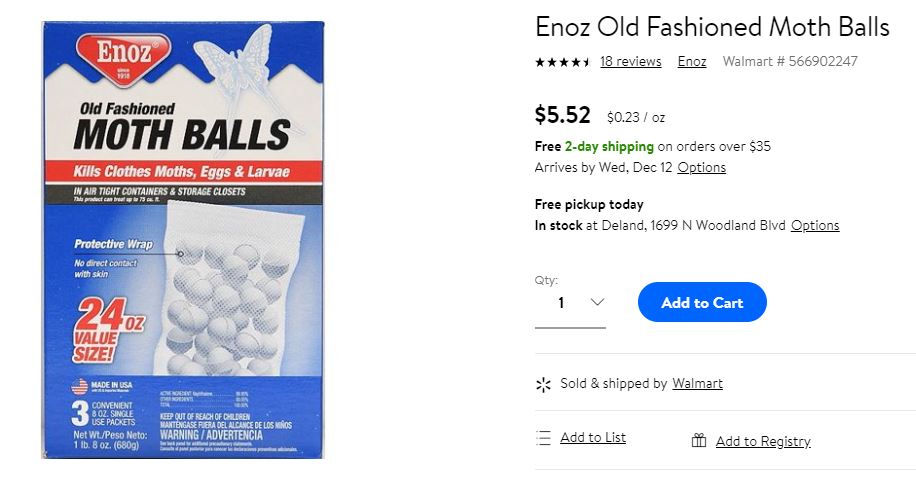Click the Add to Registry link
This screenshot has height=480, width=916.
(764, 441)
